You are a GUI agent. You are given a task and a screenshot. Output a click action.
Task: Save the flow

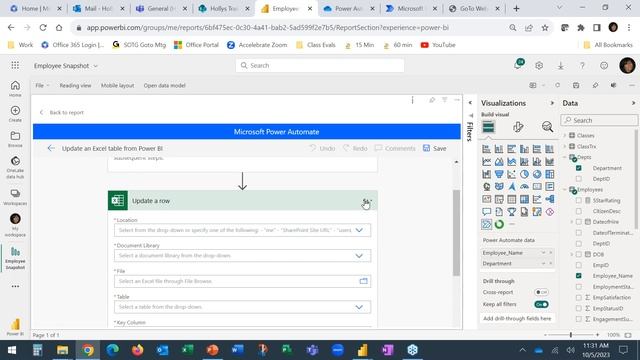coord(435,148)
